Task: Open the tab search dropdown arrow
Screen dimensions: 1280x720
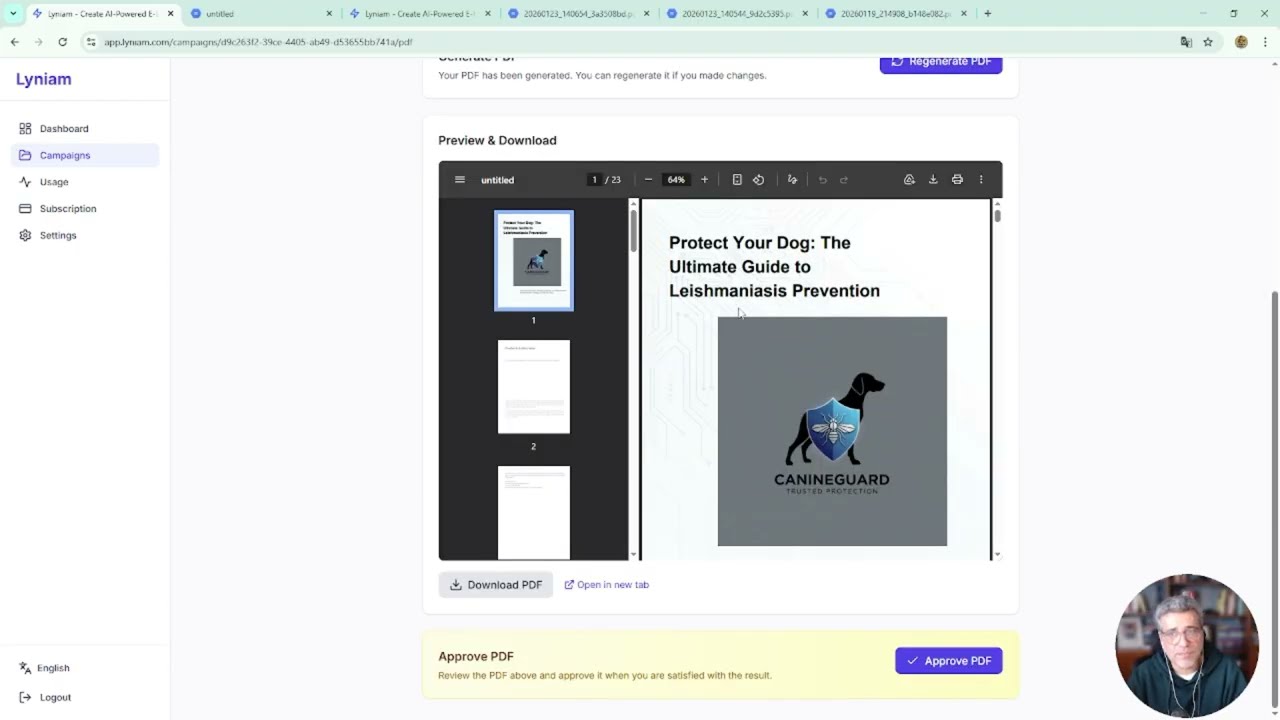Action: (x=13, y=14)
